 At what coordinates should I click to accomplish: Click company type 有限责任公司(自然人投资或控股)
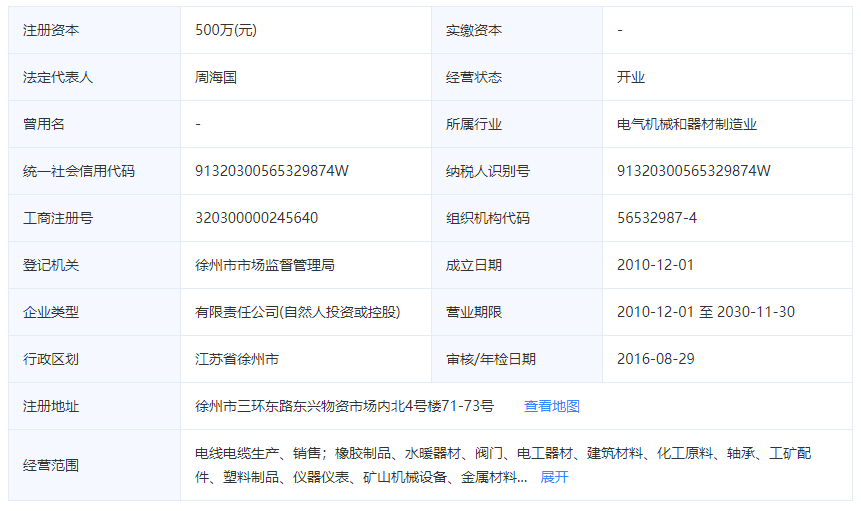pyautogui.click(x=297, y=312)
